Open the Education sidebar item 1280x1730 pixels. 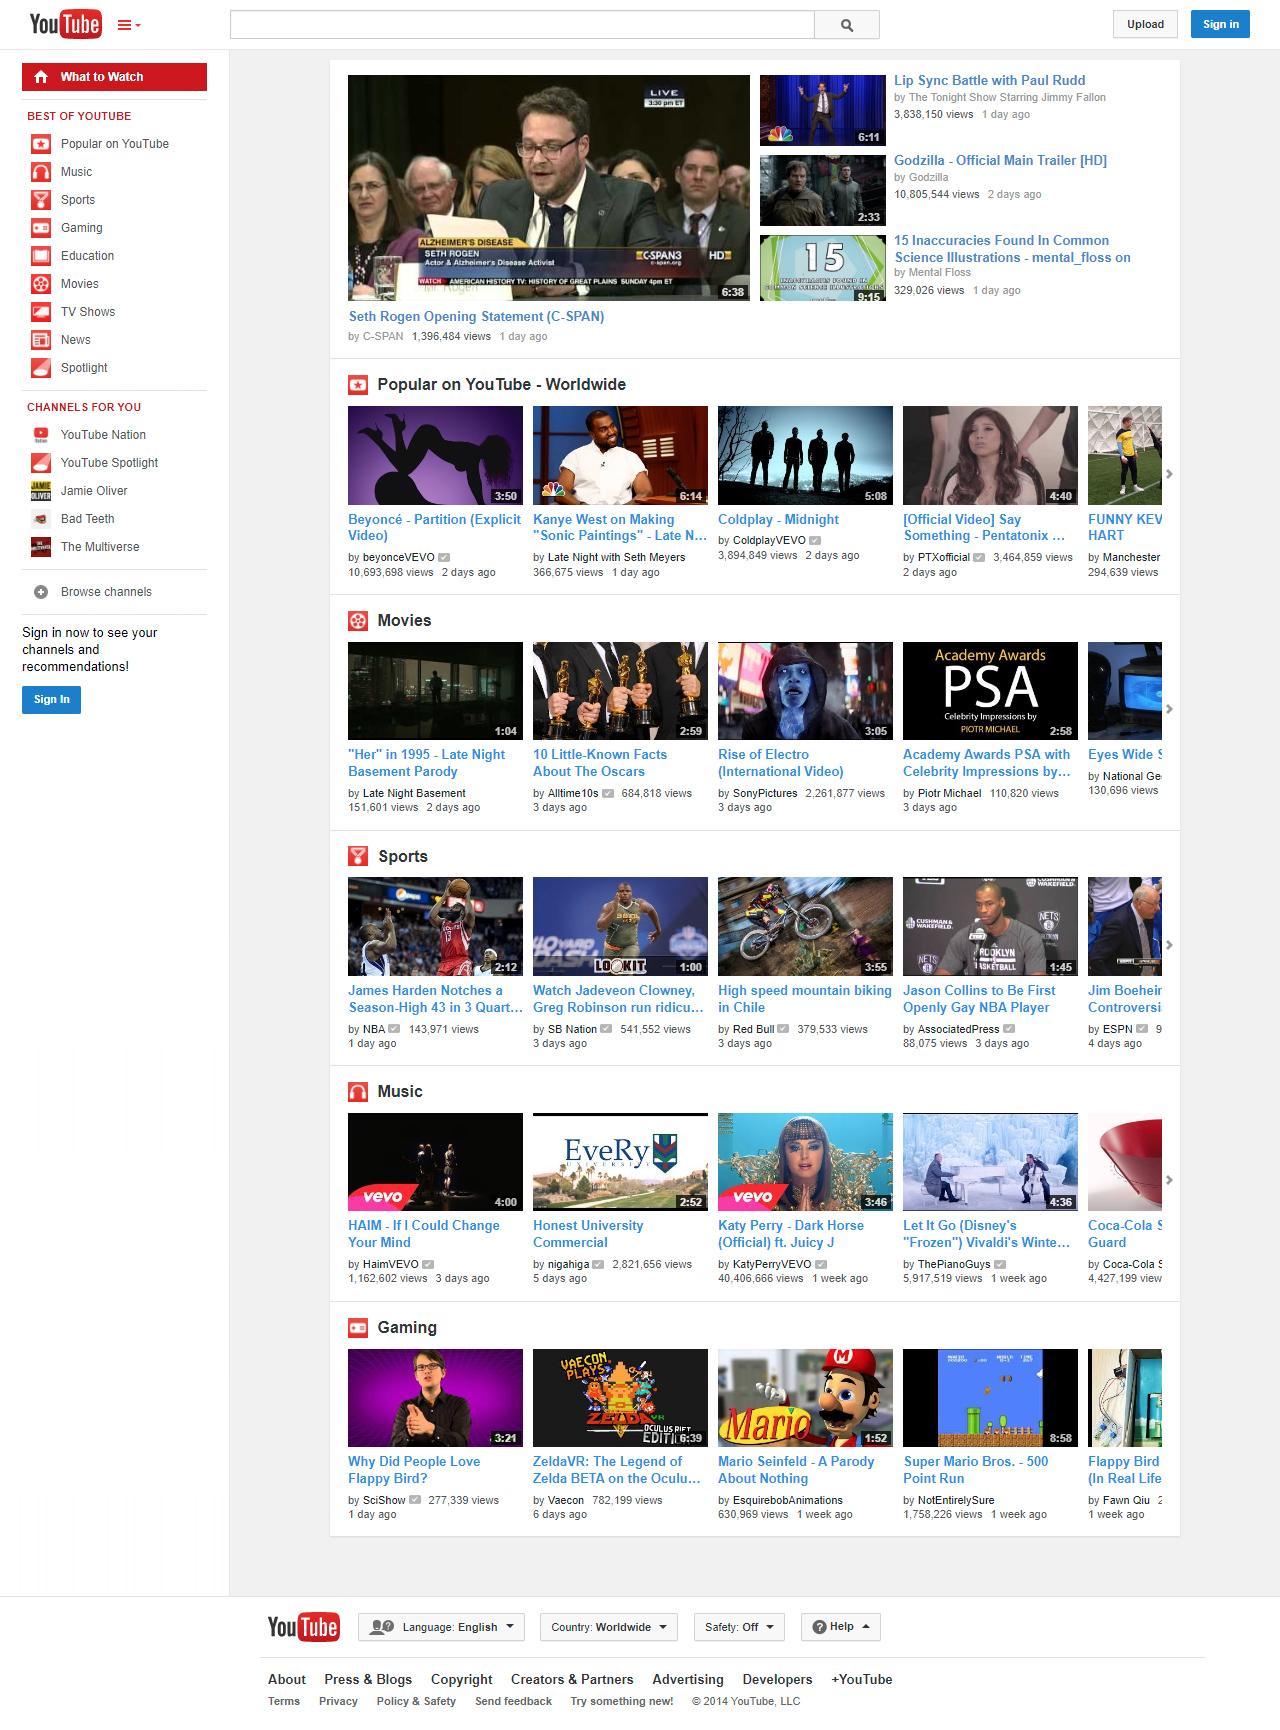[114, 256]
